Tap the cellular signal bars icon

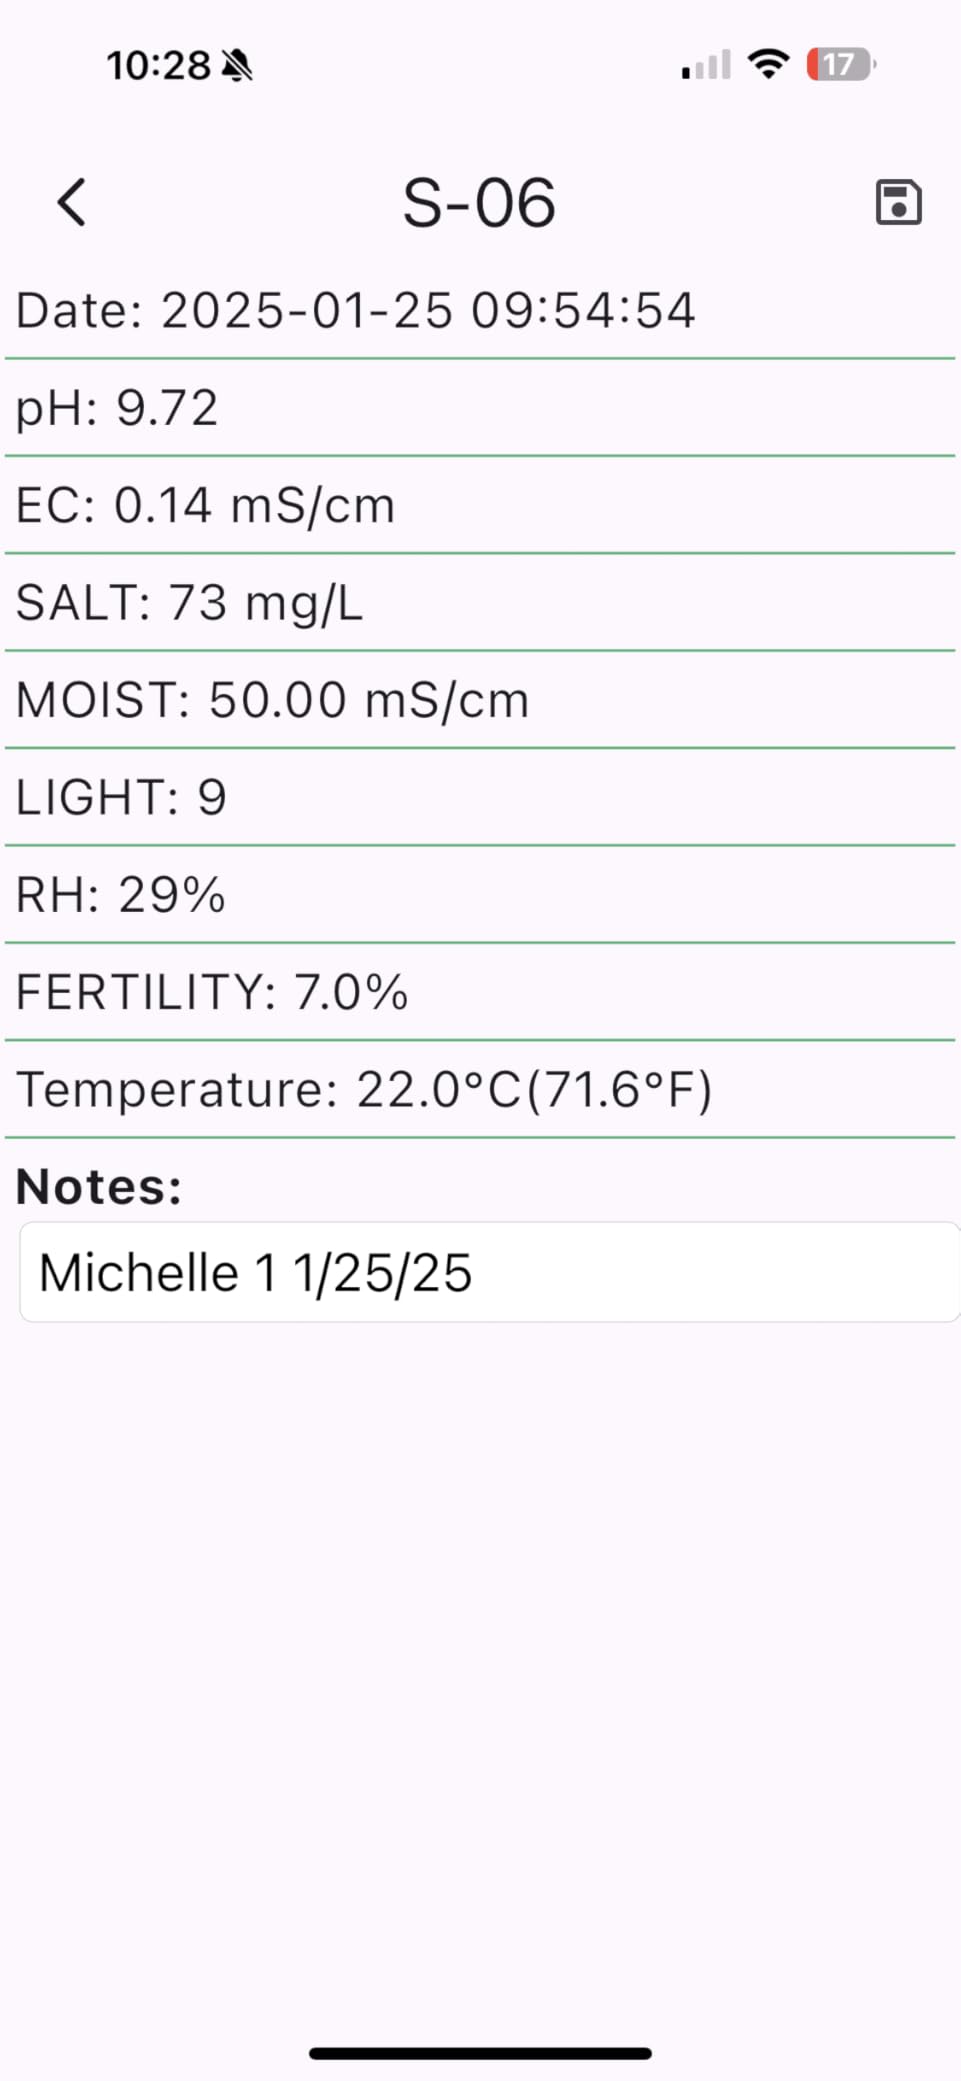(x=706, y=66)
